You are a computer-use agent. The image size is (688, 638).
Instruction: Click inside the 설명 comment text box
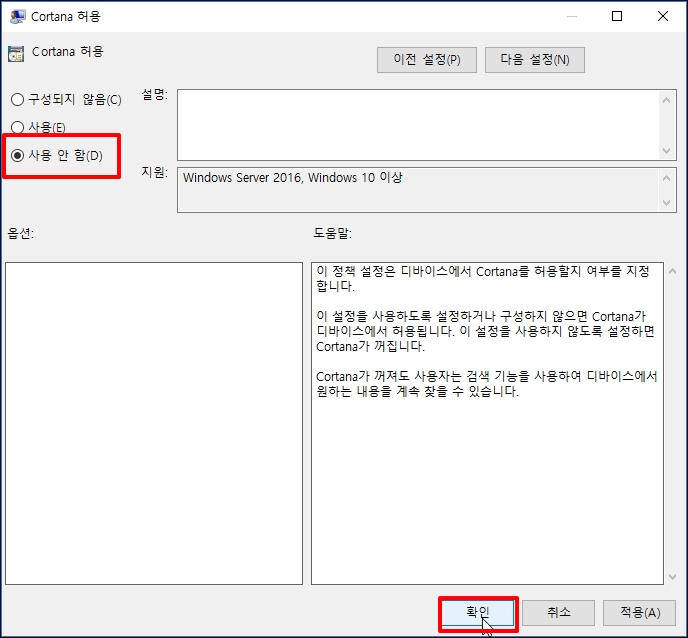tap(417, 125)
